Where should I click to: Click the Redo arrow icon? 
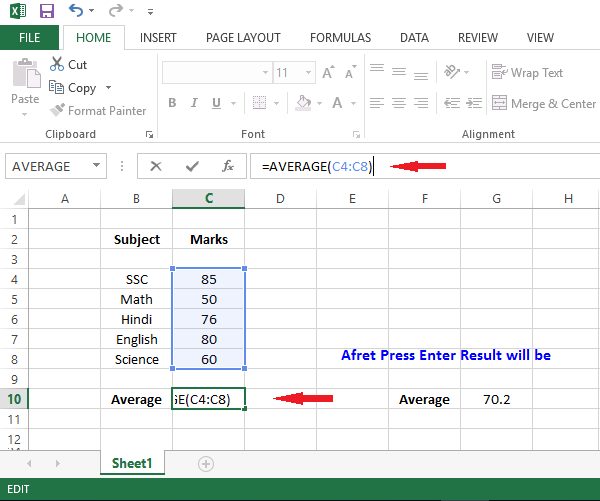(116, 10)
